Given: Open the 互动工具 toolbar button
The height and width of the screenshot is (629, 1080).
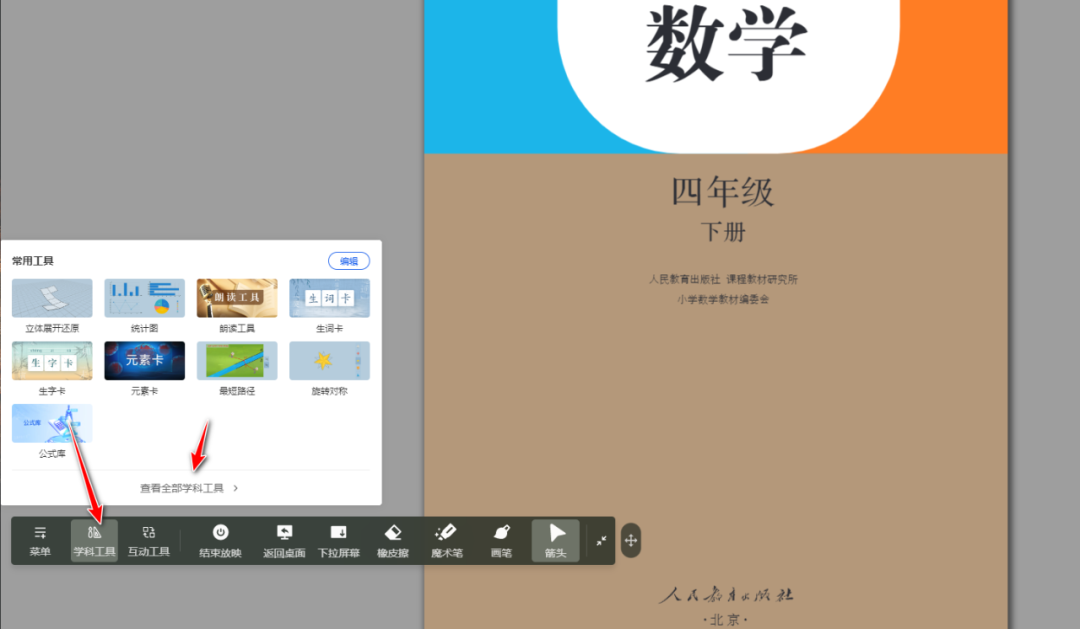Looking at the screenshot, I should (x=149, y=541).
